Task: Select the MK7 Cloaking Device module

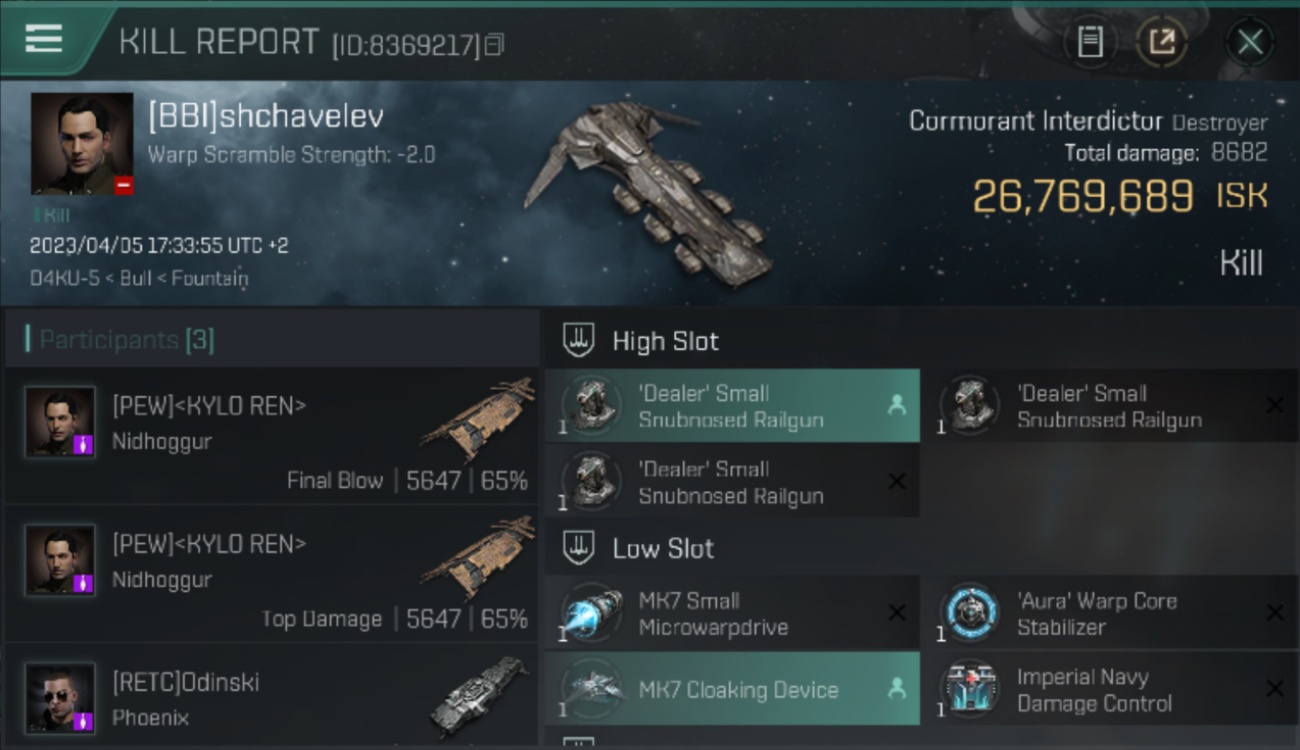Action: (732, 689)
